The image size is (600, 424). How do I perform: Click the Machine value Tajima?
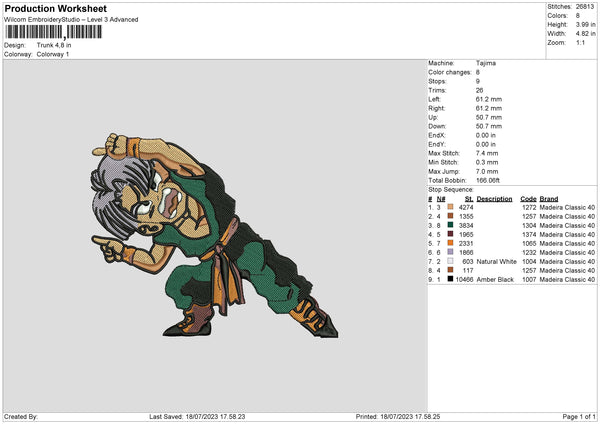(487, 63)
